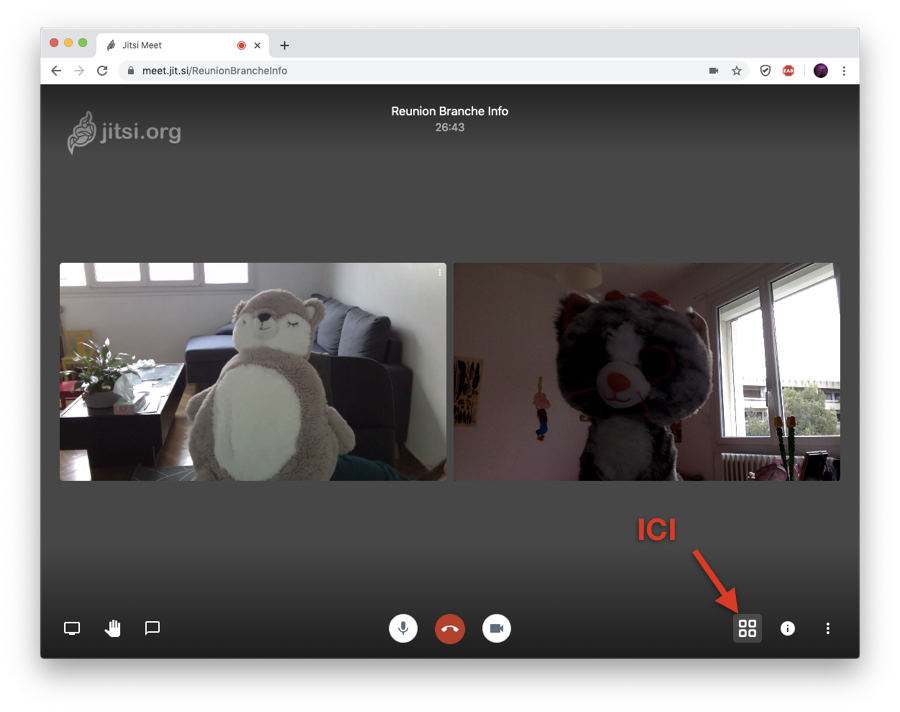The height and width of the screenshot is (712, 900).
Task: Click the share screen monitor icon
Action: point(72,628)
